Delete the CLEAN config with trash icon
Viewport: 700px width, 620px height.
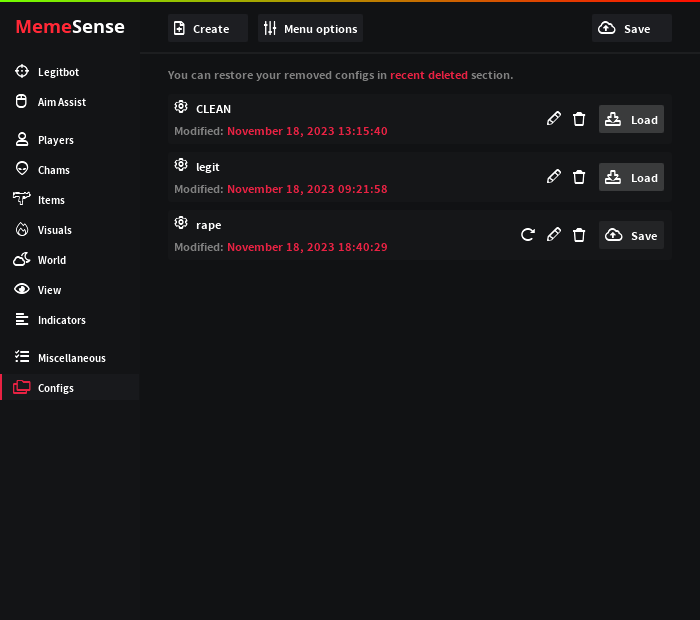pos(579,119)
